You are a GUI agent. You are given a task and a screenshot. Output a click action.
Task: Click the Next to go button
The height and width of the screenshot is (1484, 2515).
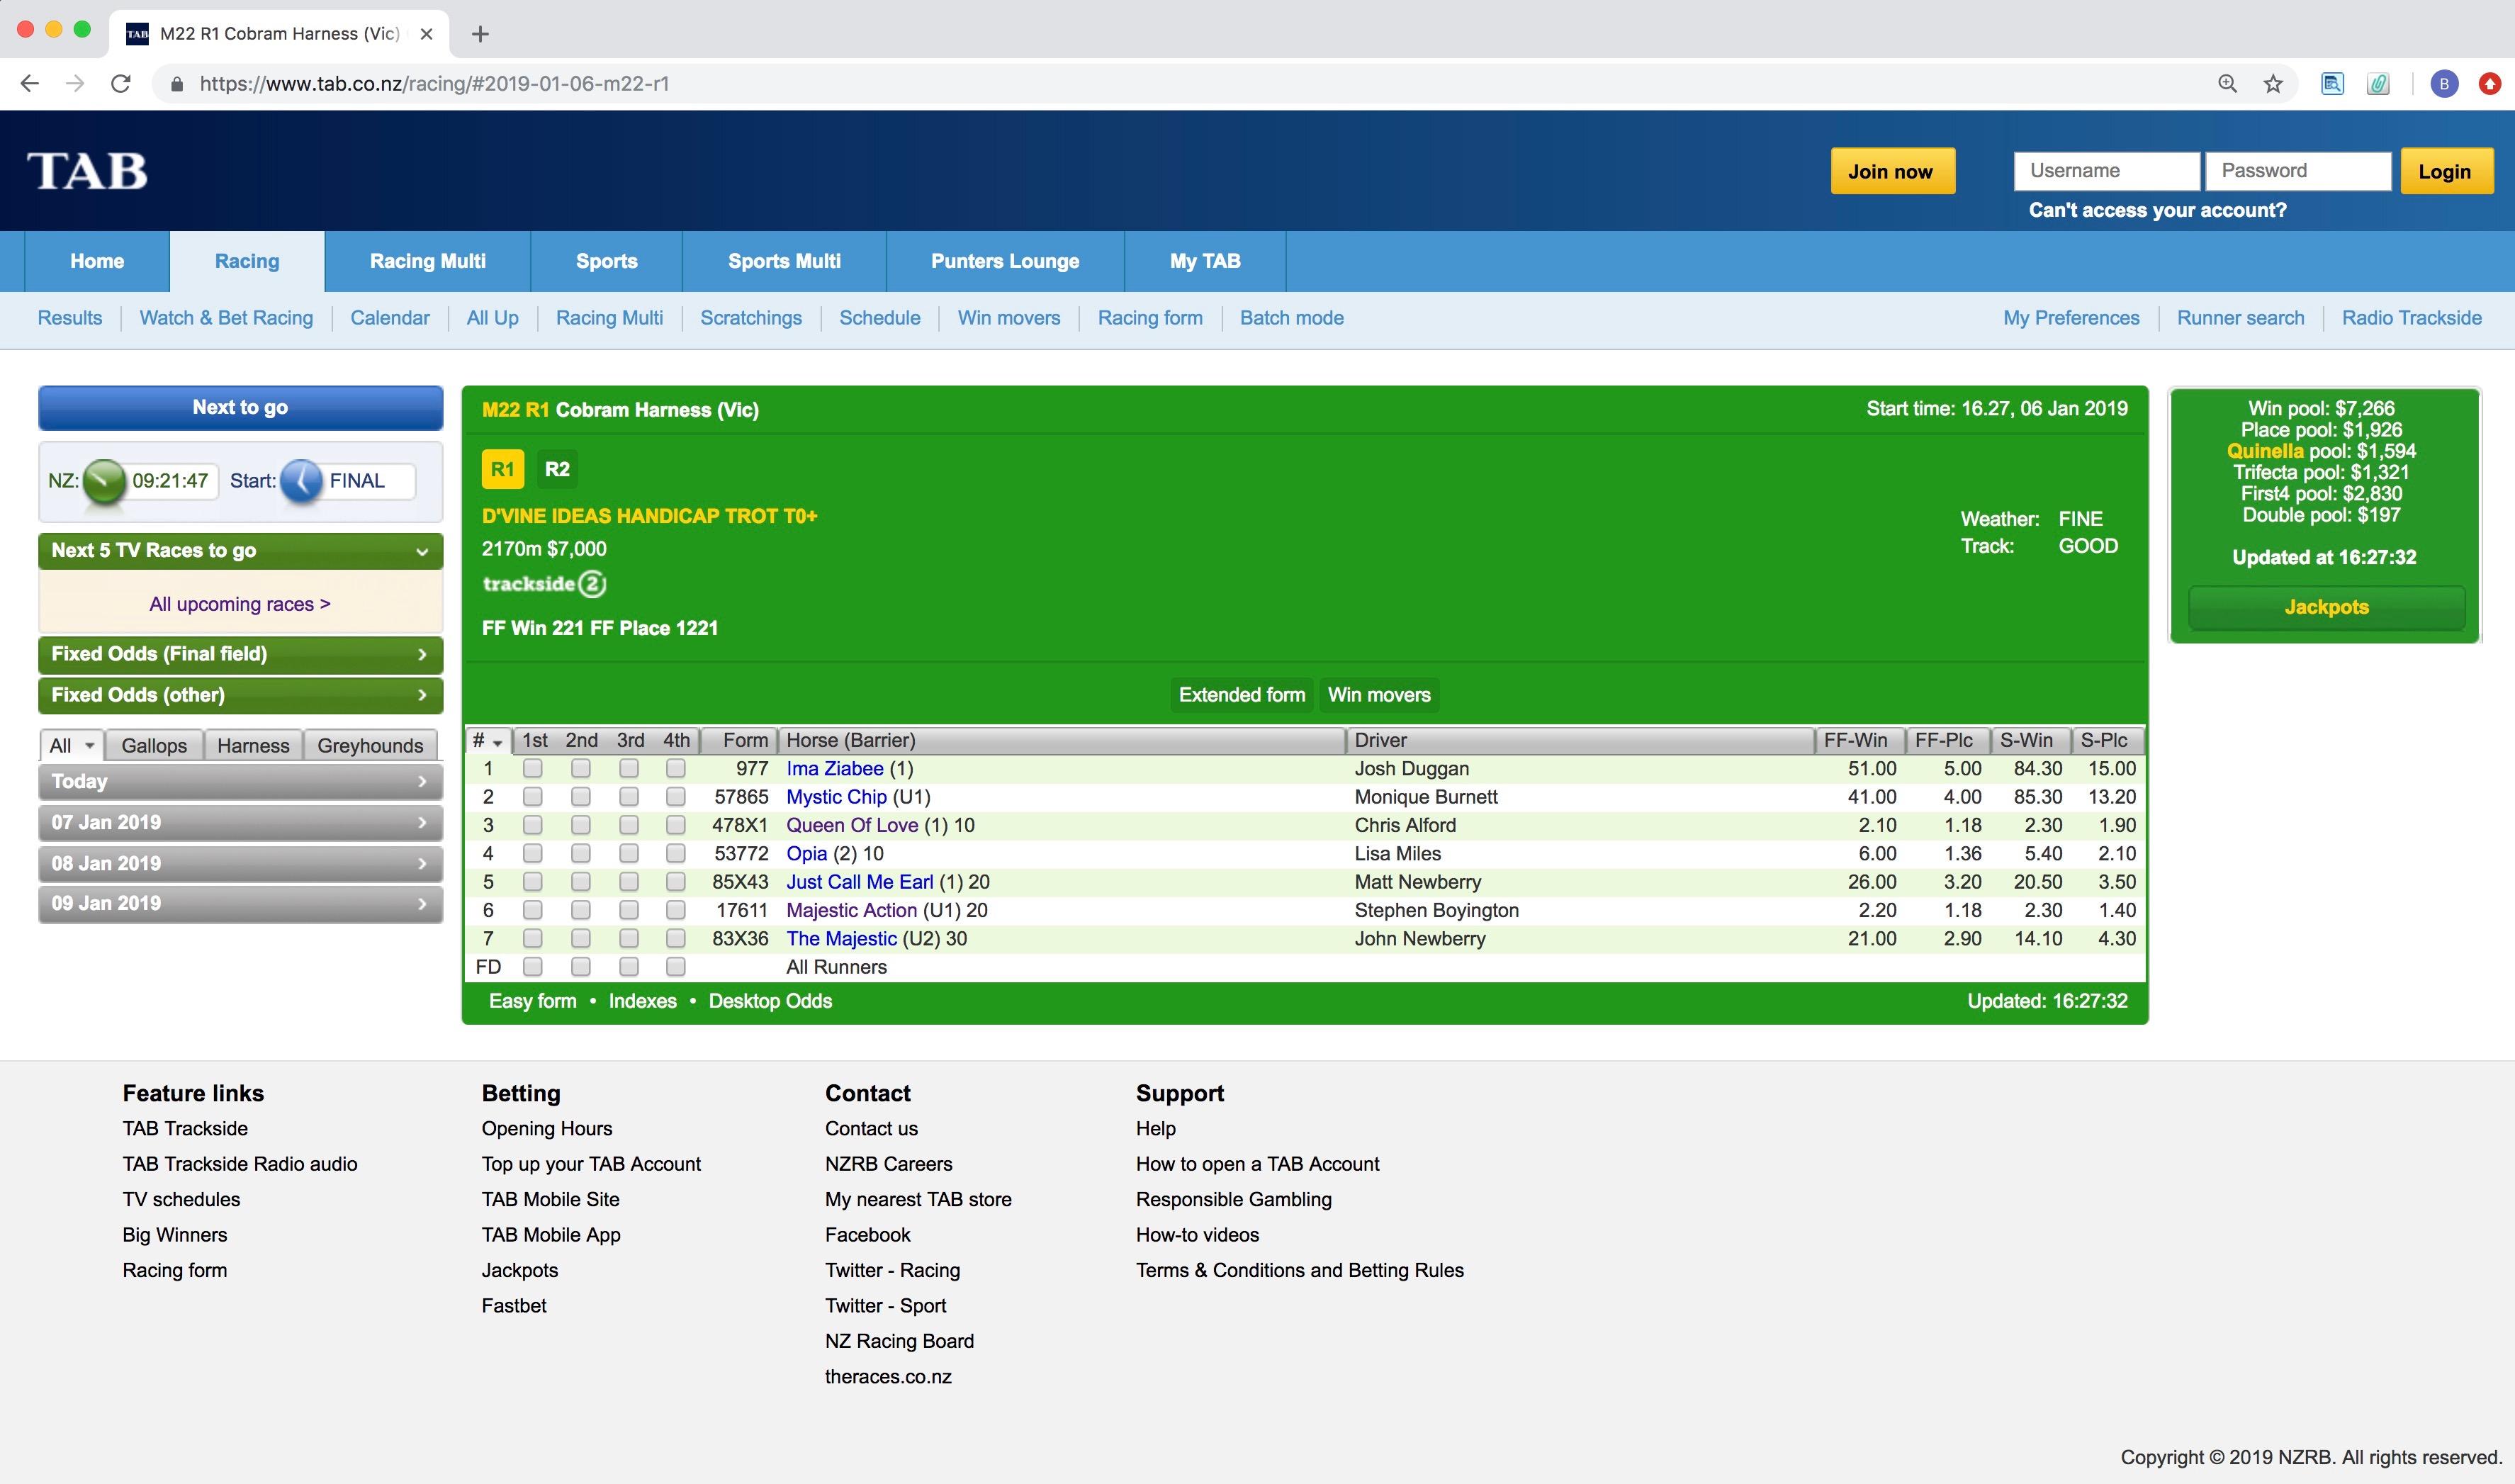tap(241, 408)
